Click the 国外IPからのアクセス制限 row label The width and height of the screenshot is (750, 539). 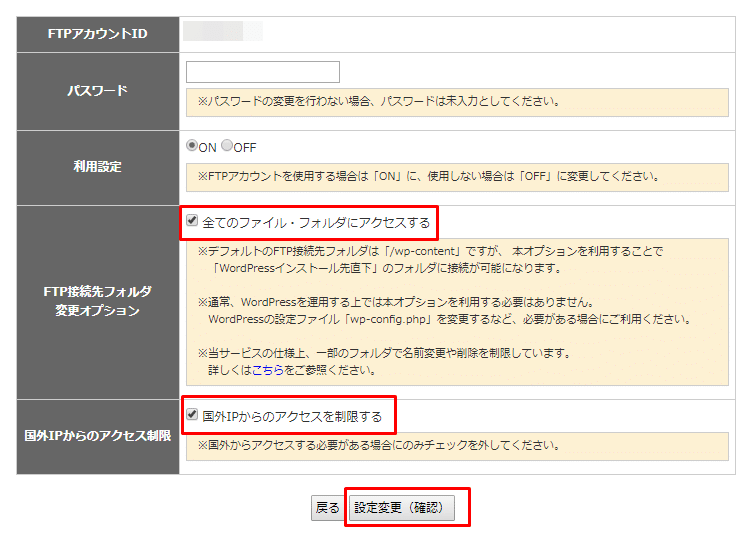click(98, 436)
